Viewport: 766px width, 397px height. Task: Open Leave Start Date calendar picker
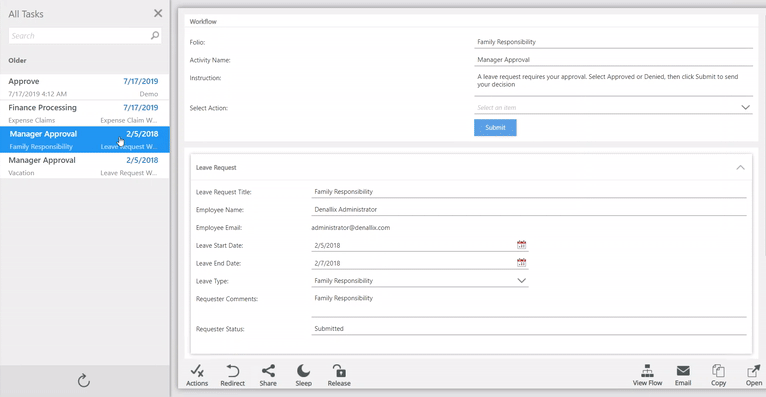(521, 245)
